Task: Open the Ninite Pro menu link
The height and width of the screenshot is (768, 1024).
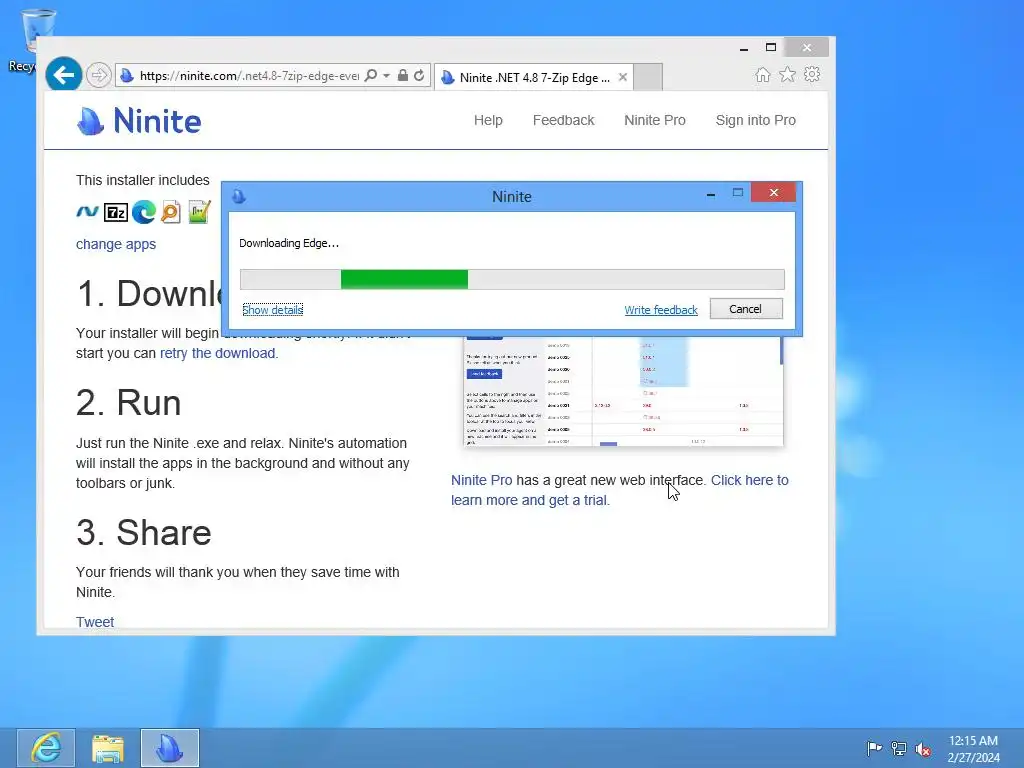Action: coord(655,120)
